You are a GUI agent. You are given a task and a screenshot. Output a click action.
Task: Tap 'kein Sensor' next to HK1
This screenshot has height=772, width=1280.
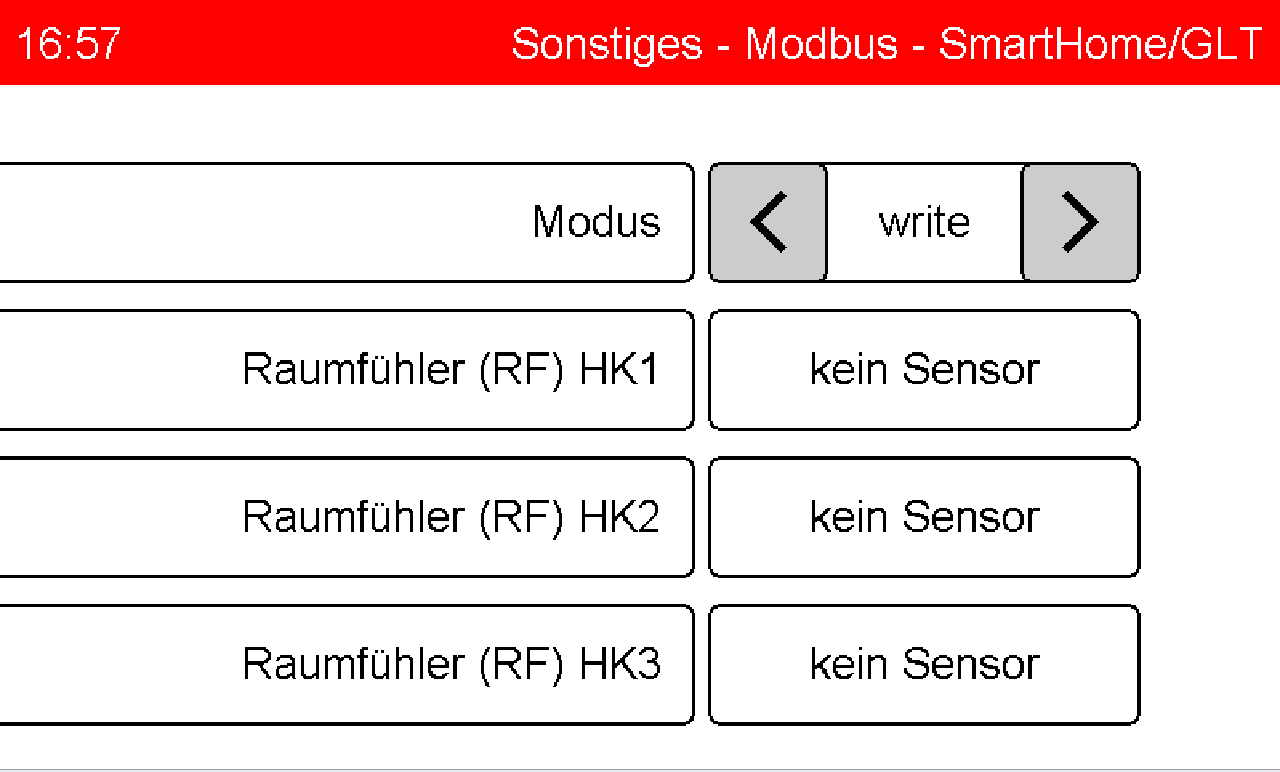pos(924,370)
